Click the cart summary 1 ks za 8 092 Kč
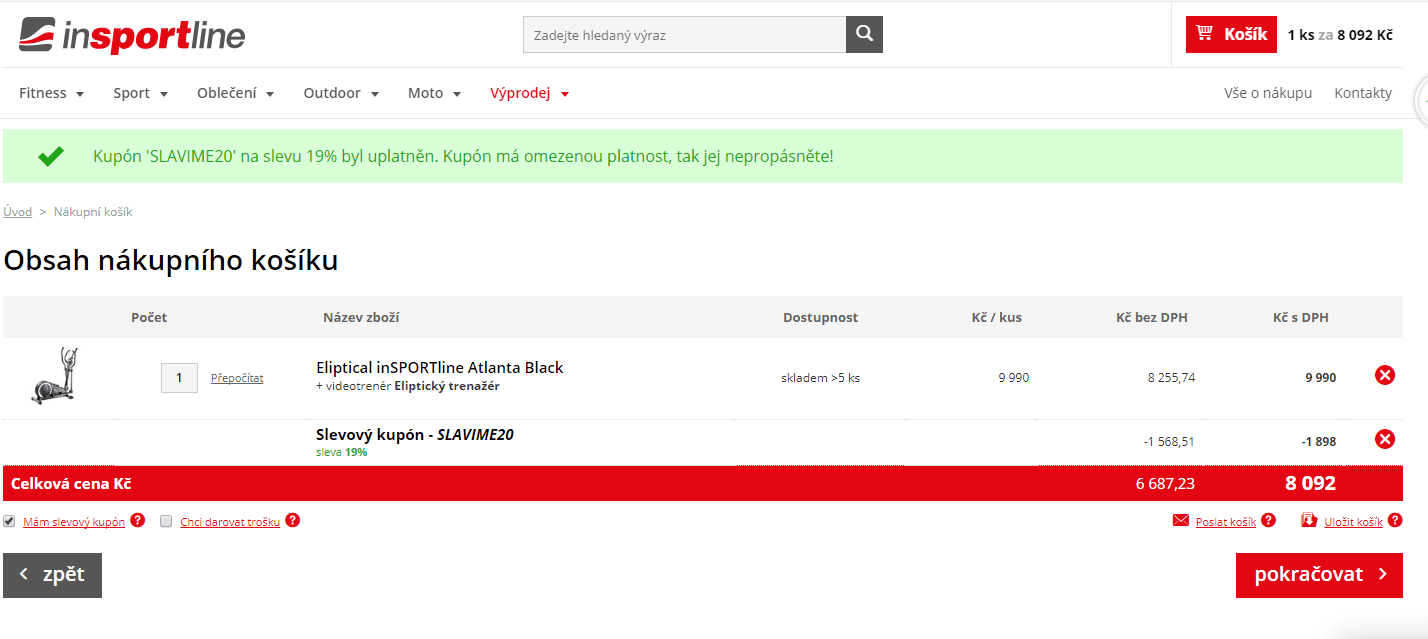The image size is (1428, 639). click(x=1340, y=35)
